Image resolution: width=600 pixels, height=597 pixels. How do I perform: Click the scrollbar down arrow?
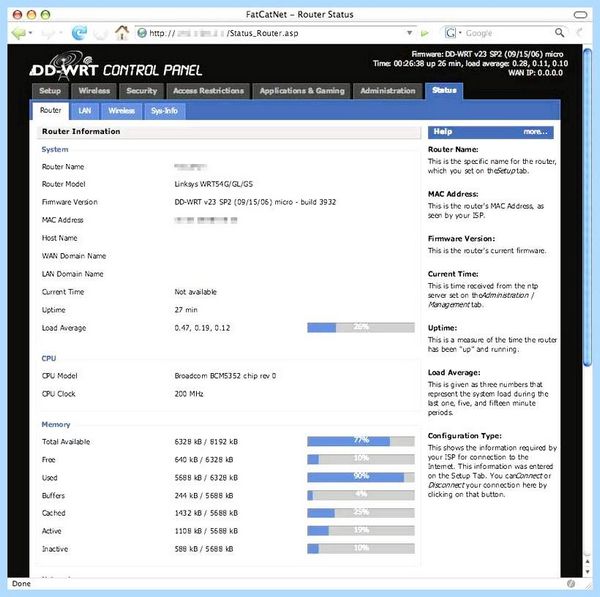(587, 572)
